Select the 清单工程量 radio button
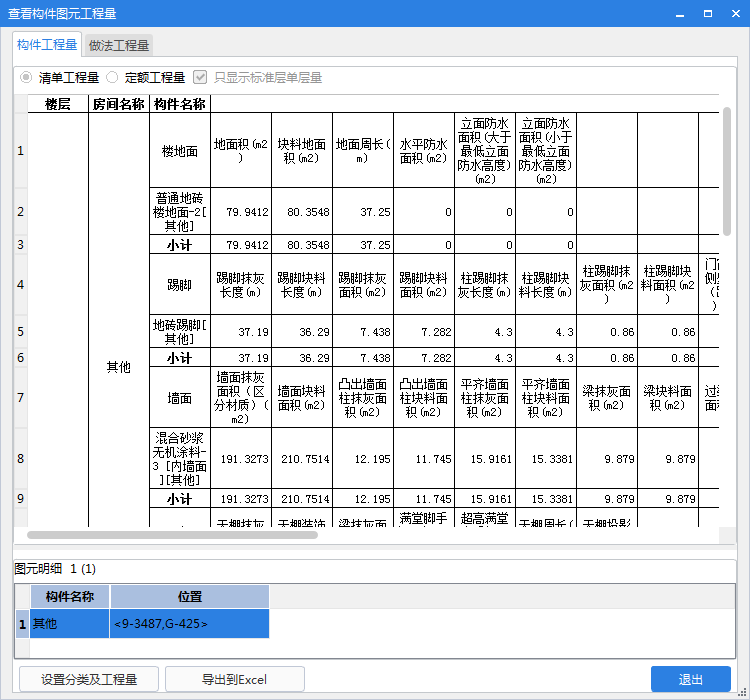The image size is (750, 700). pos(26,77)
